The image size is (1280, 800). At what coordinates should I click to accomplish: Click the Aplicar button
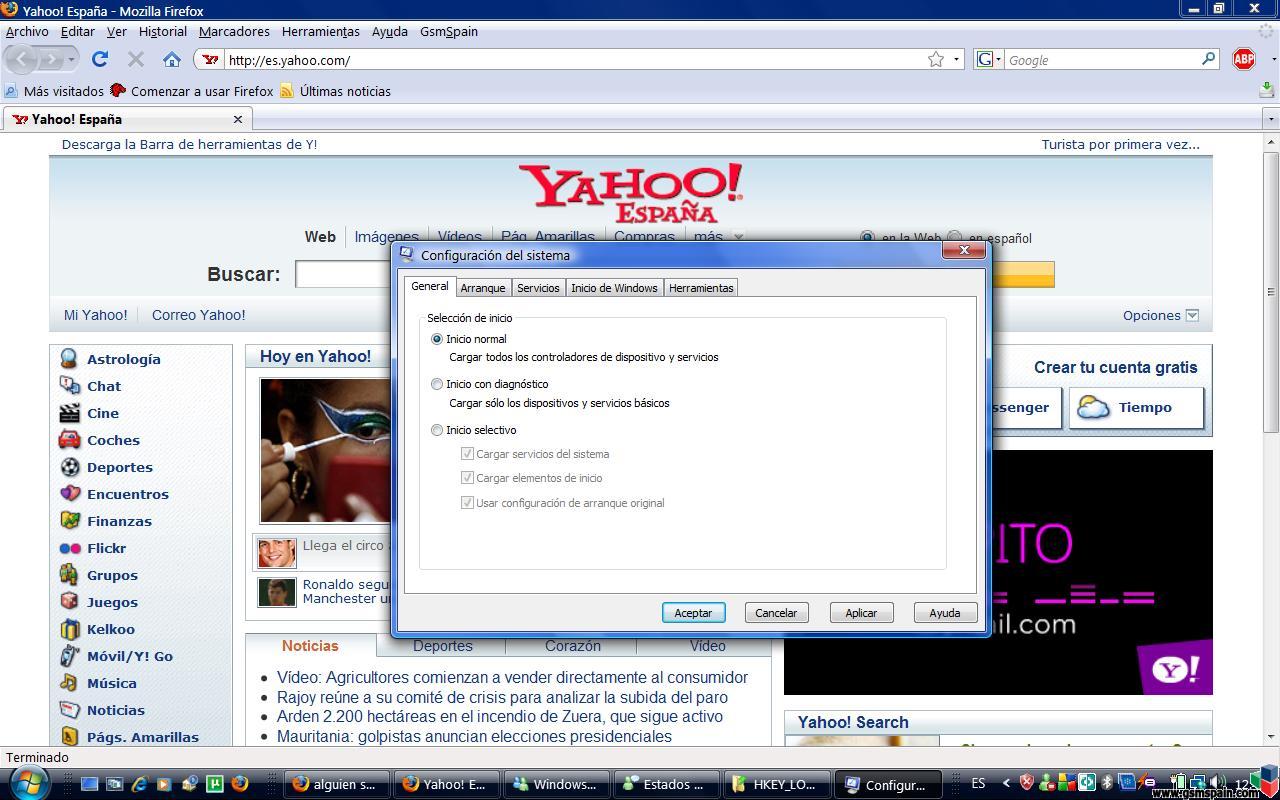[x=861, y=612]
